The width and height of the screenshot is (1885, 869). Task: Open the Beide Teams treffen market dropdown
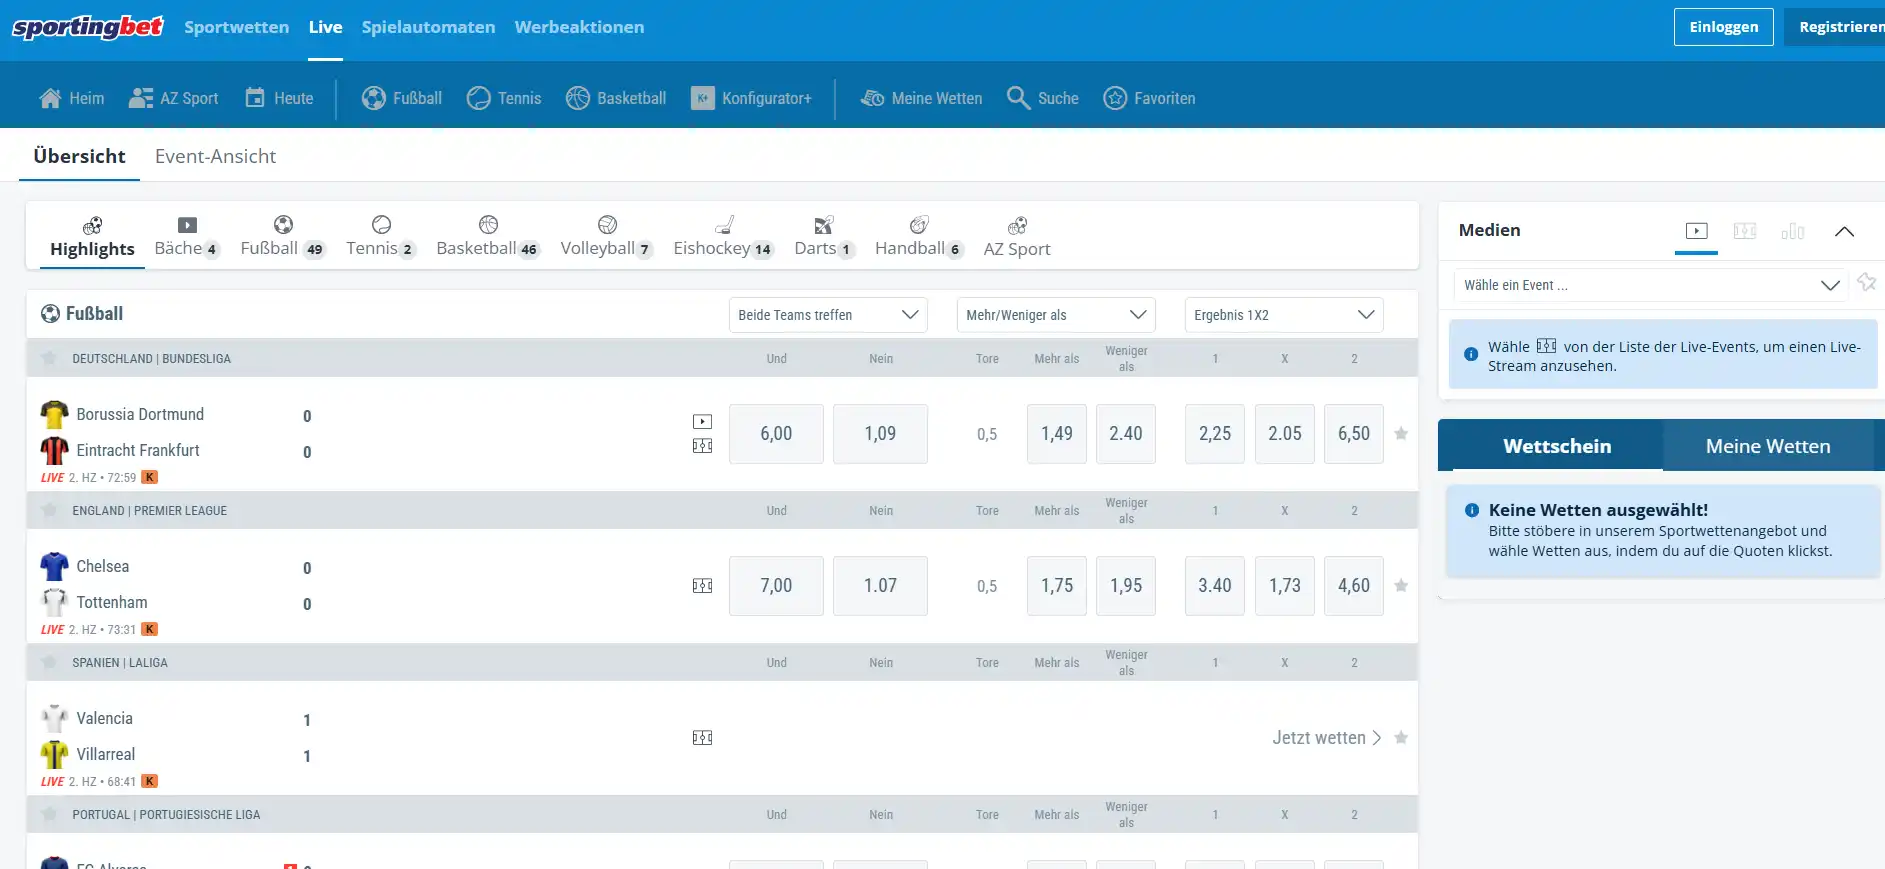tap(828, 315)
